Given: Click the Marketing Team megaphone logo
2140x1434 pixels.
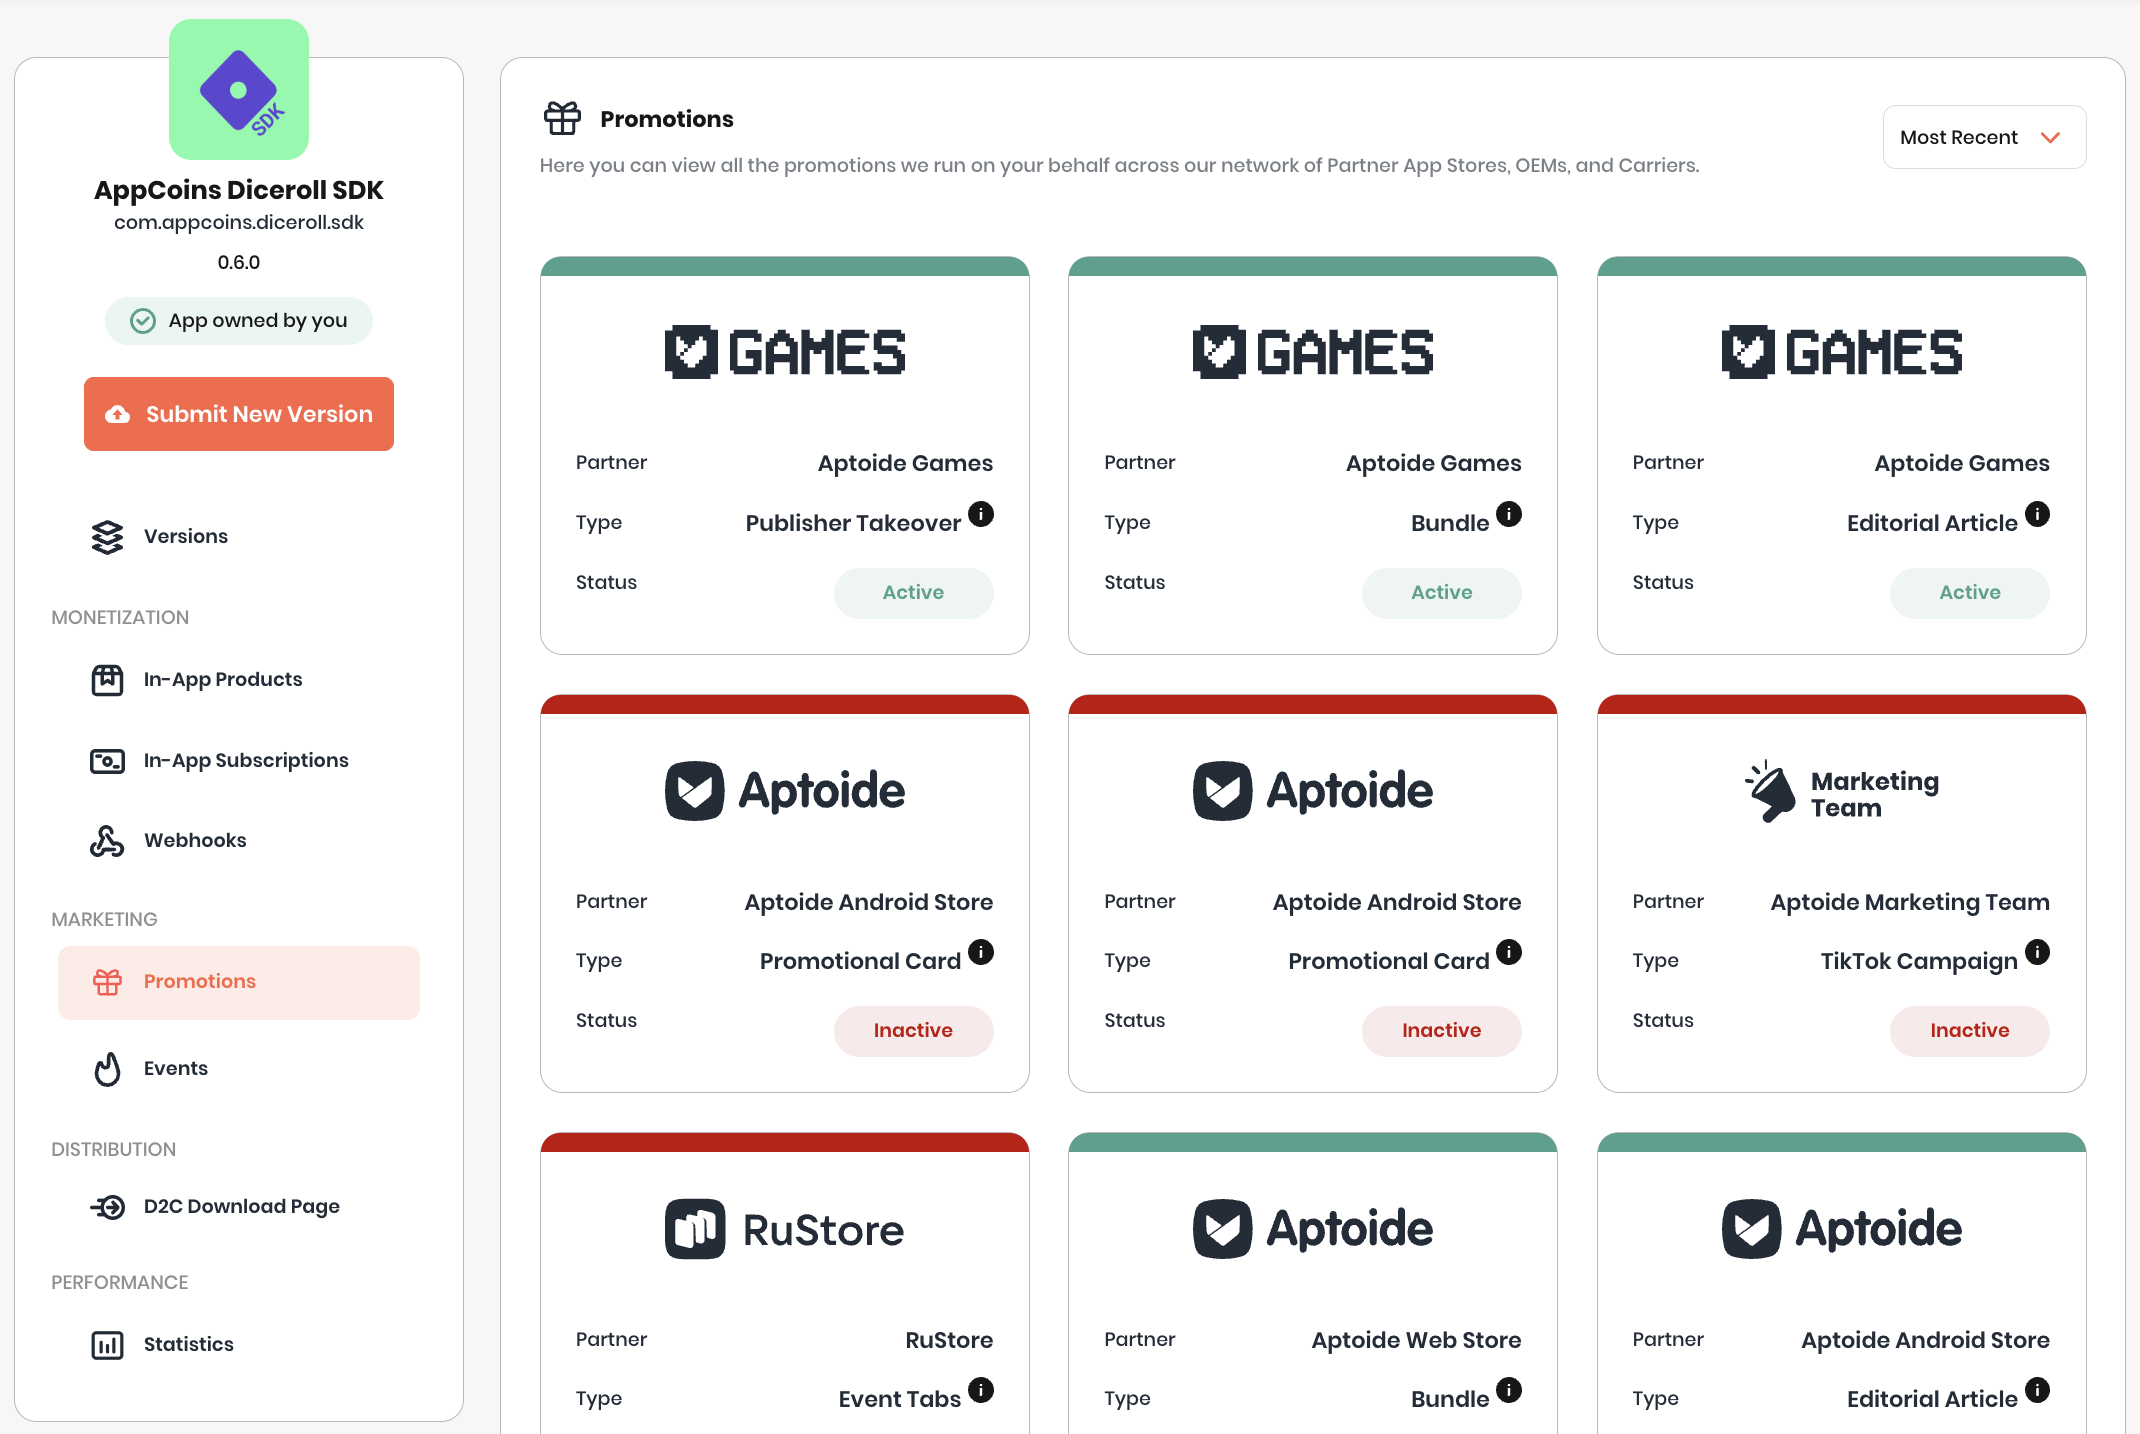Looking at the screenshot, I should coord(1842,791).
